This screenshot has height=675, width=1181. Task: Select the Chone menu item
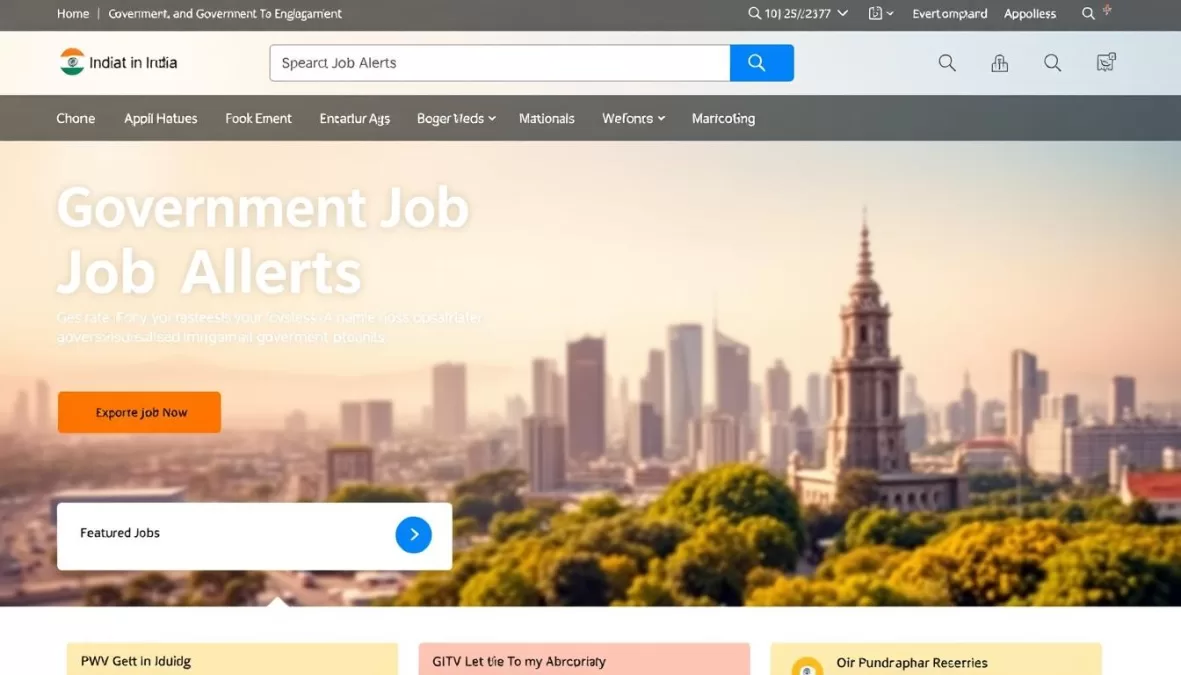75,117
